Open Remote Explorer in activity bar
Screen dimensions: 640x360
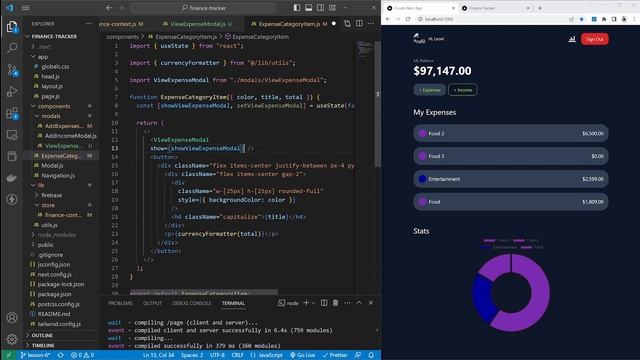(12, 135)
